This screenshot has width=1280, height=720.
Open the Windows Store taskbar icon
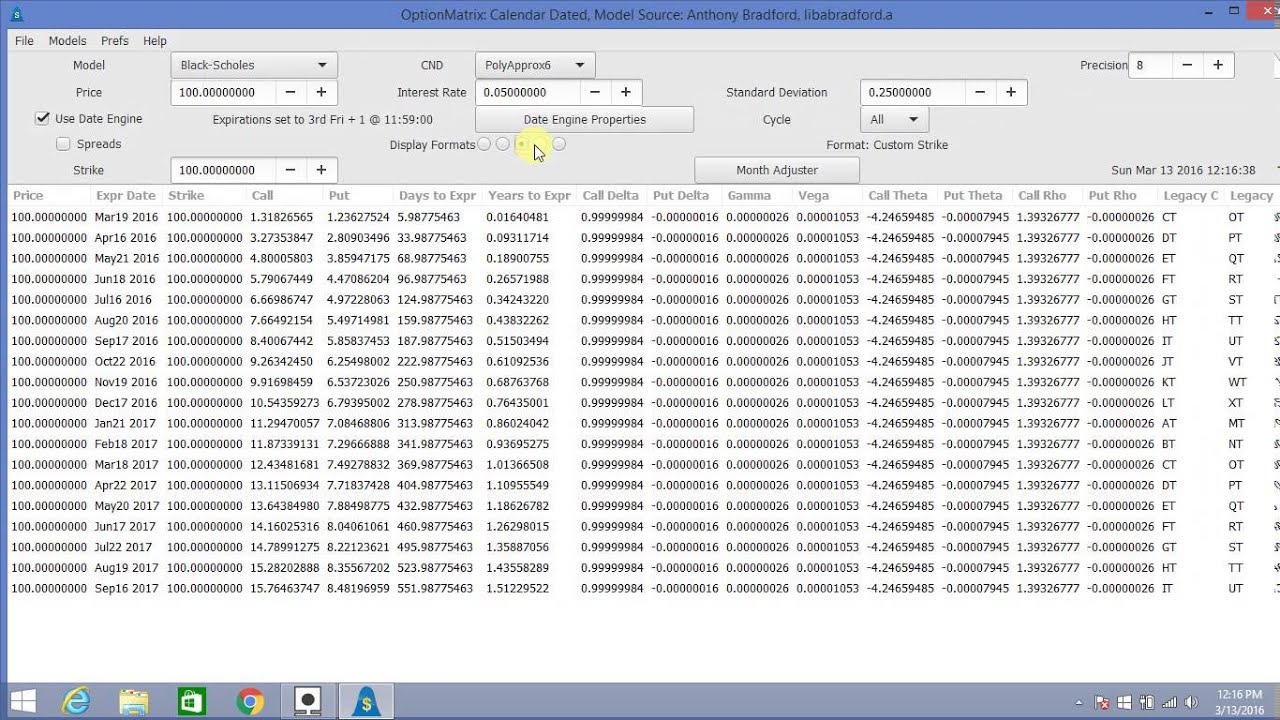tap(192, 702)
